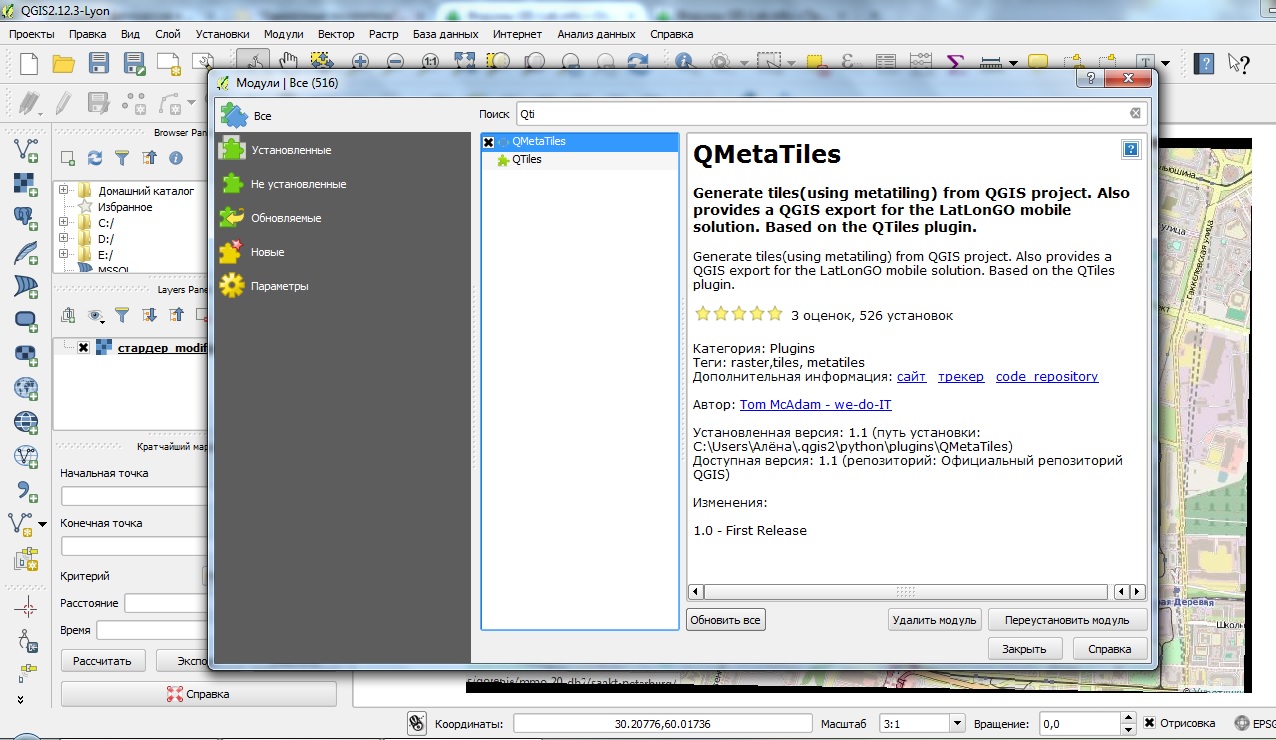Click the What's This help arrow icon
The image size is (1276, 740).
point(1239,64)
